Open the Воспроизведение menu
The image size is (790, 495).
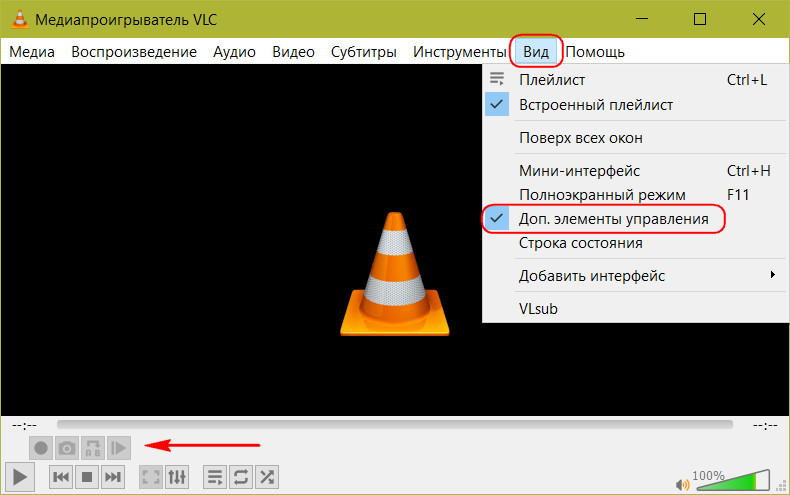click(x=134, y=52)
